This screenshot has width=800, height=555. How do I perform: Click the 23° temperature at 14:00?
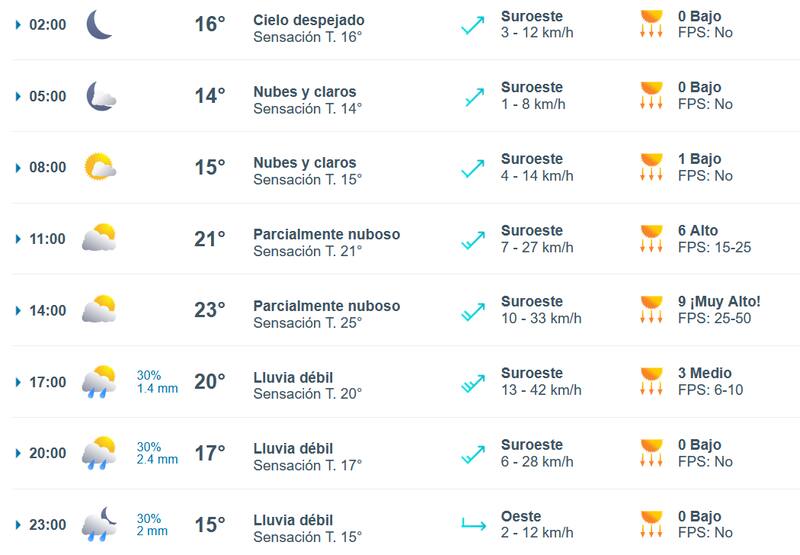[209, 310]
